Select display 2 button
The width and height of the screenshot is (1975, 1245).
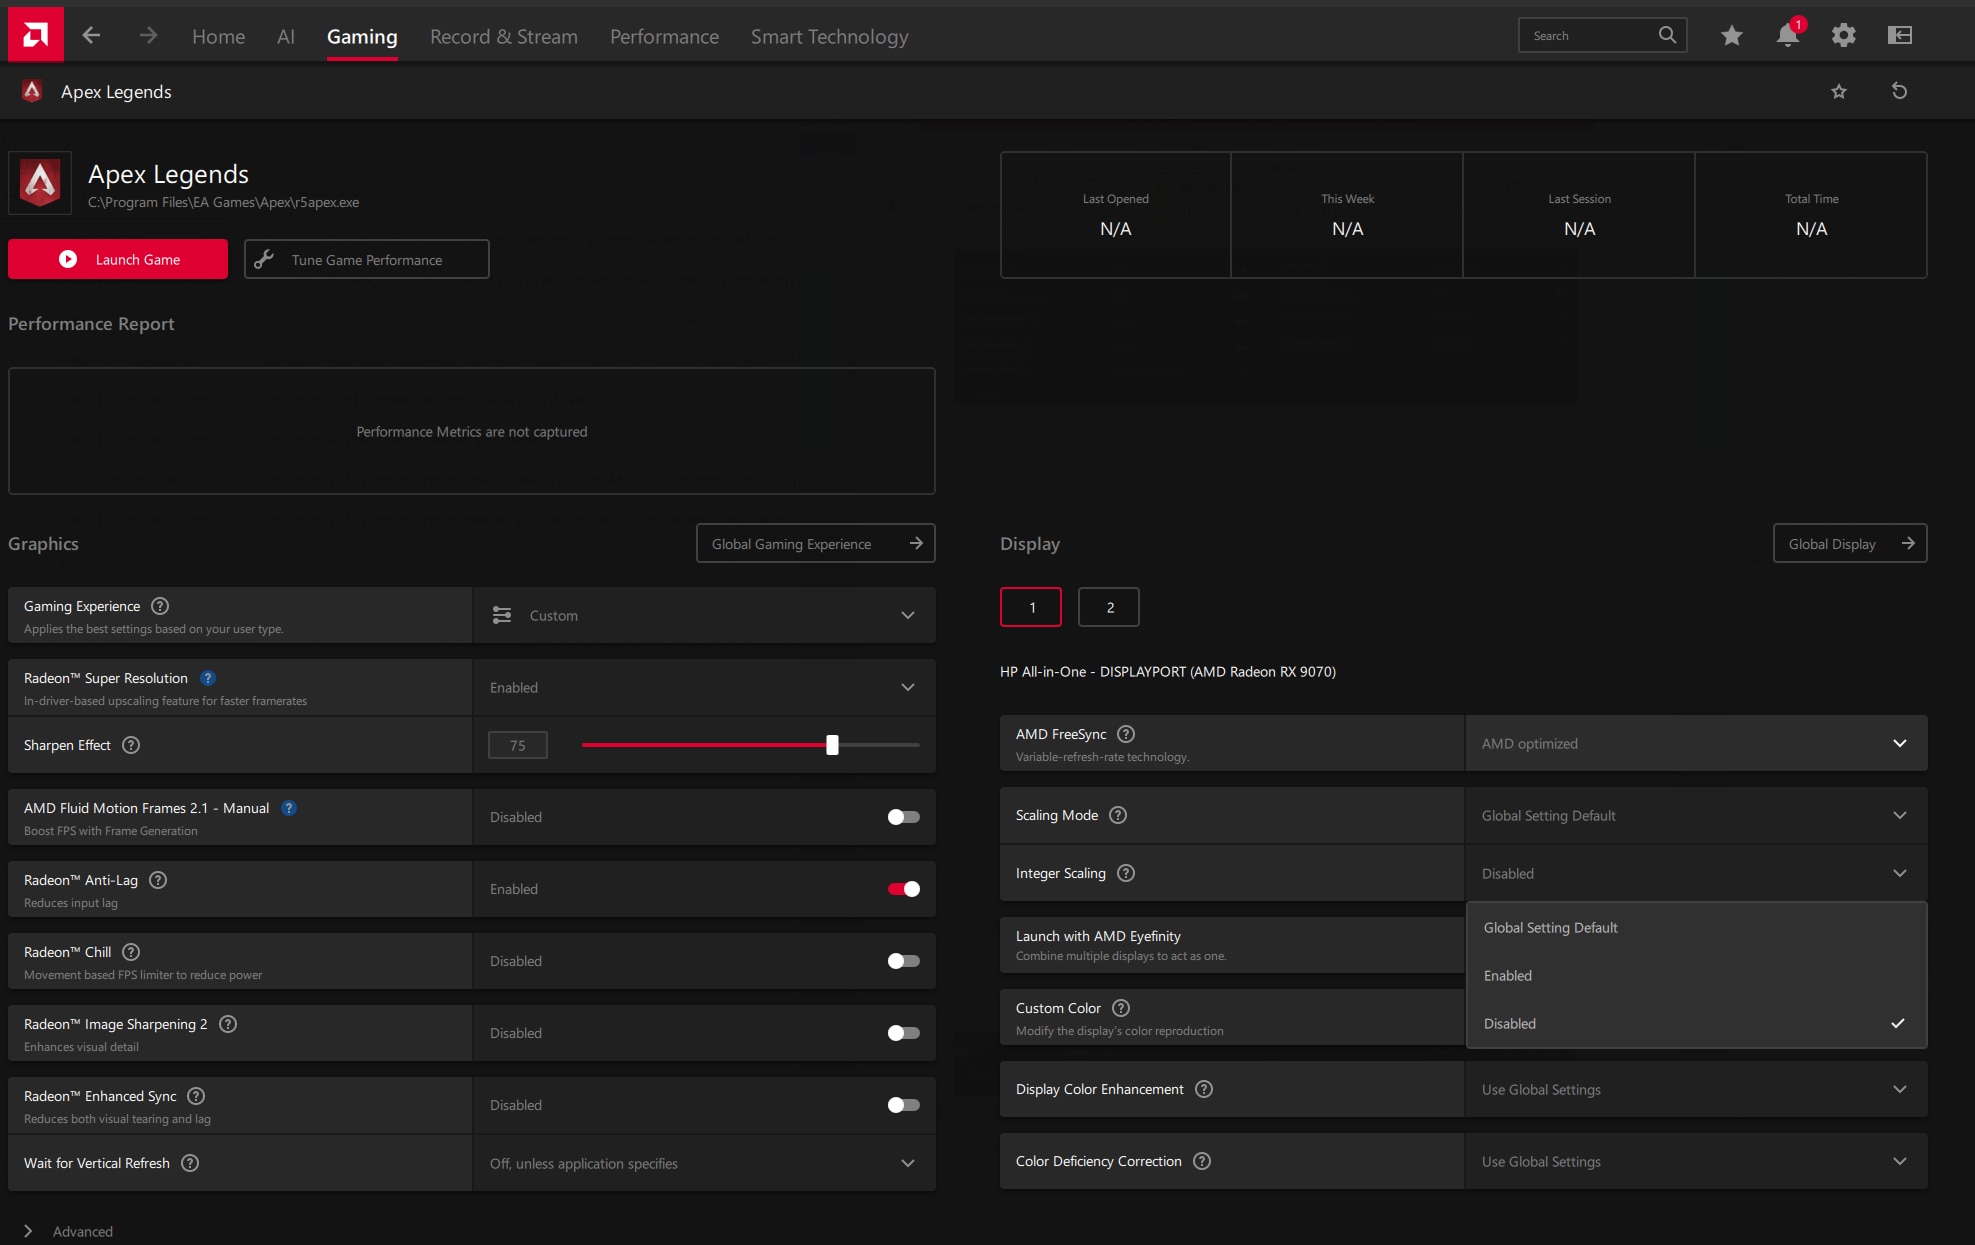click(x=1109, y=607)
